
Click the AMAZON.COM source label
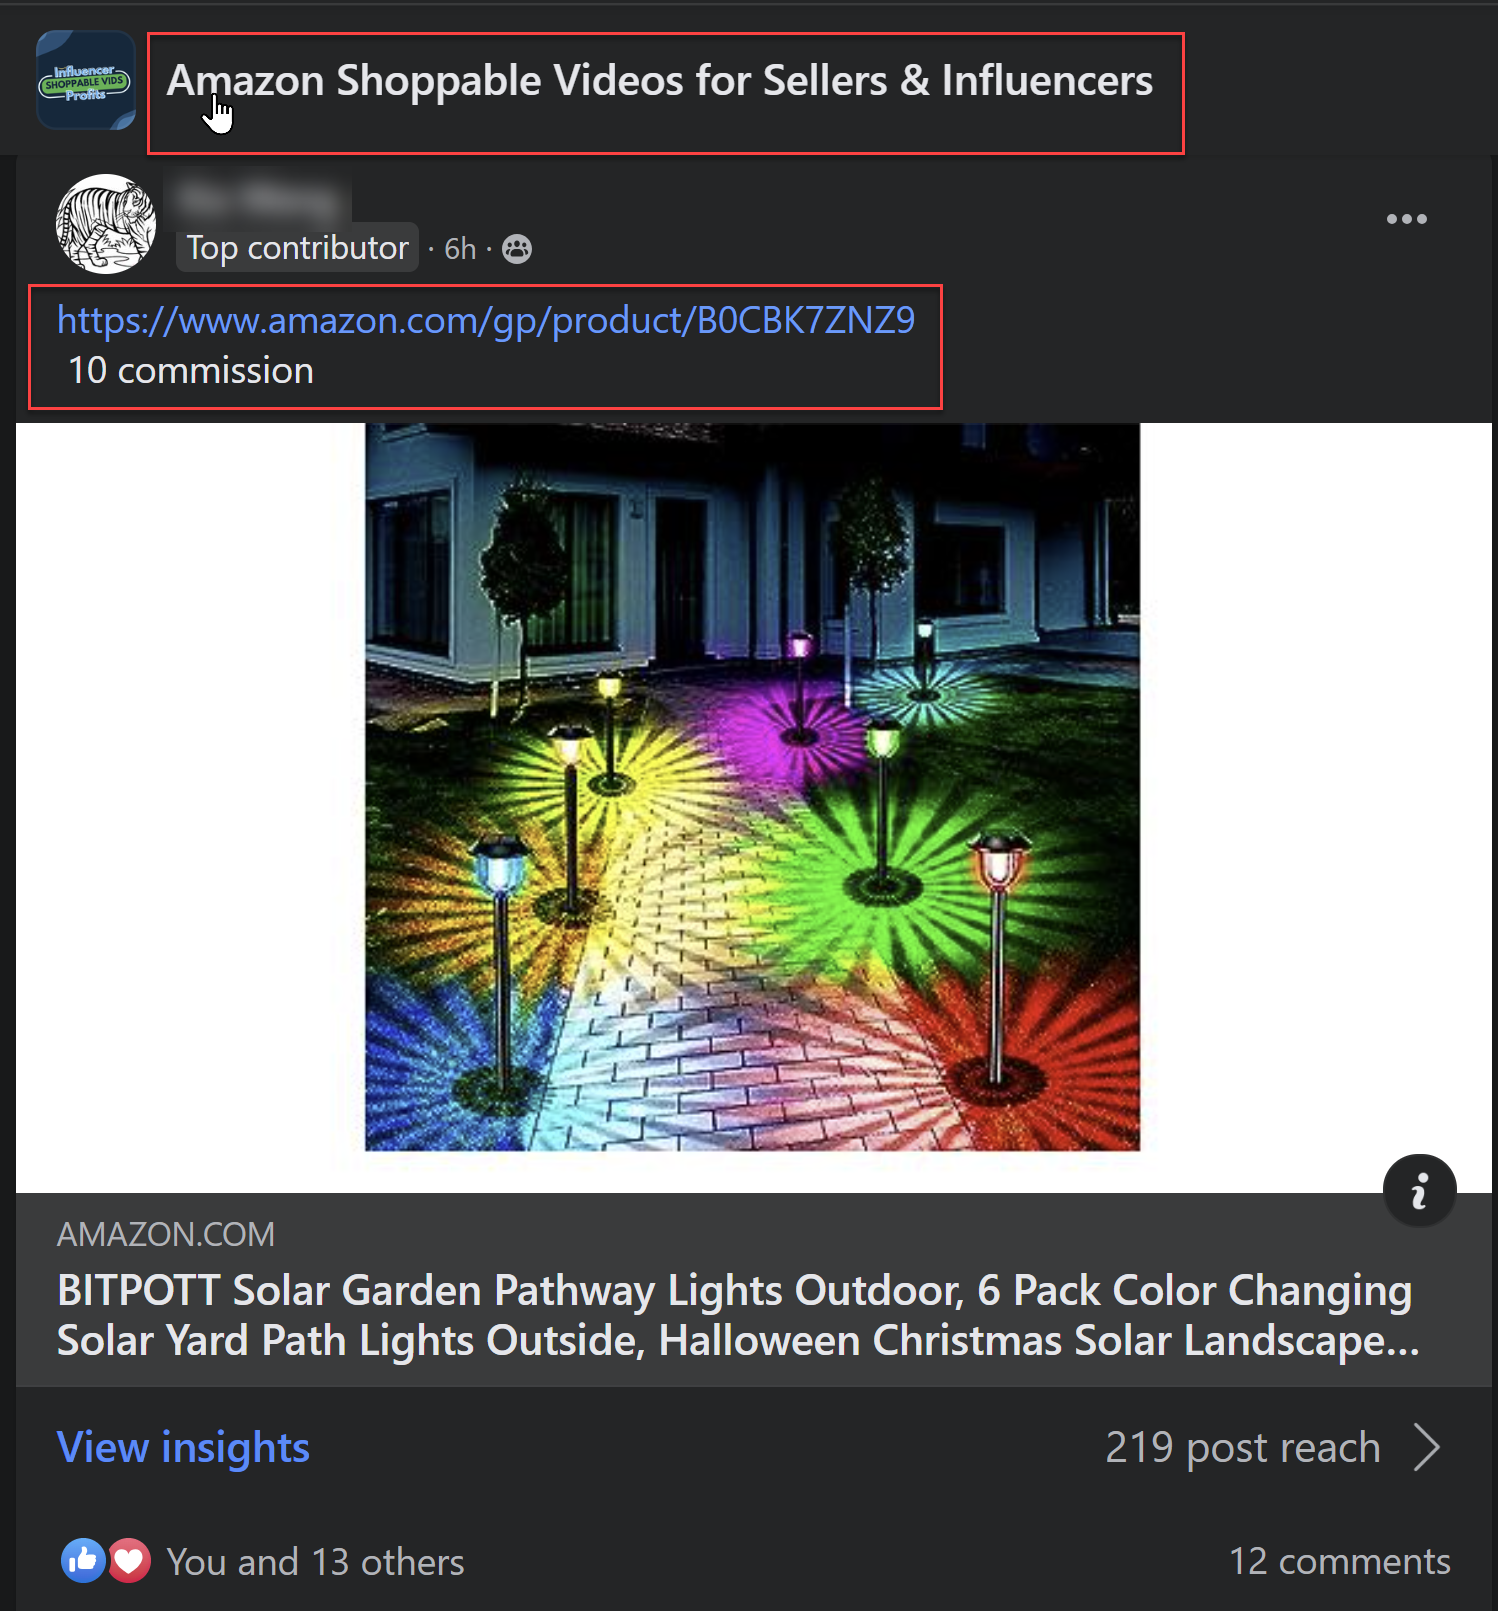(166, 1235)
